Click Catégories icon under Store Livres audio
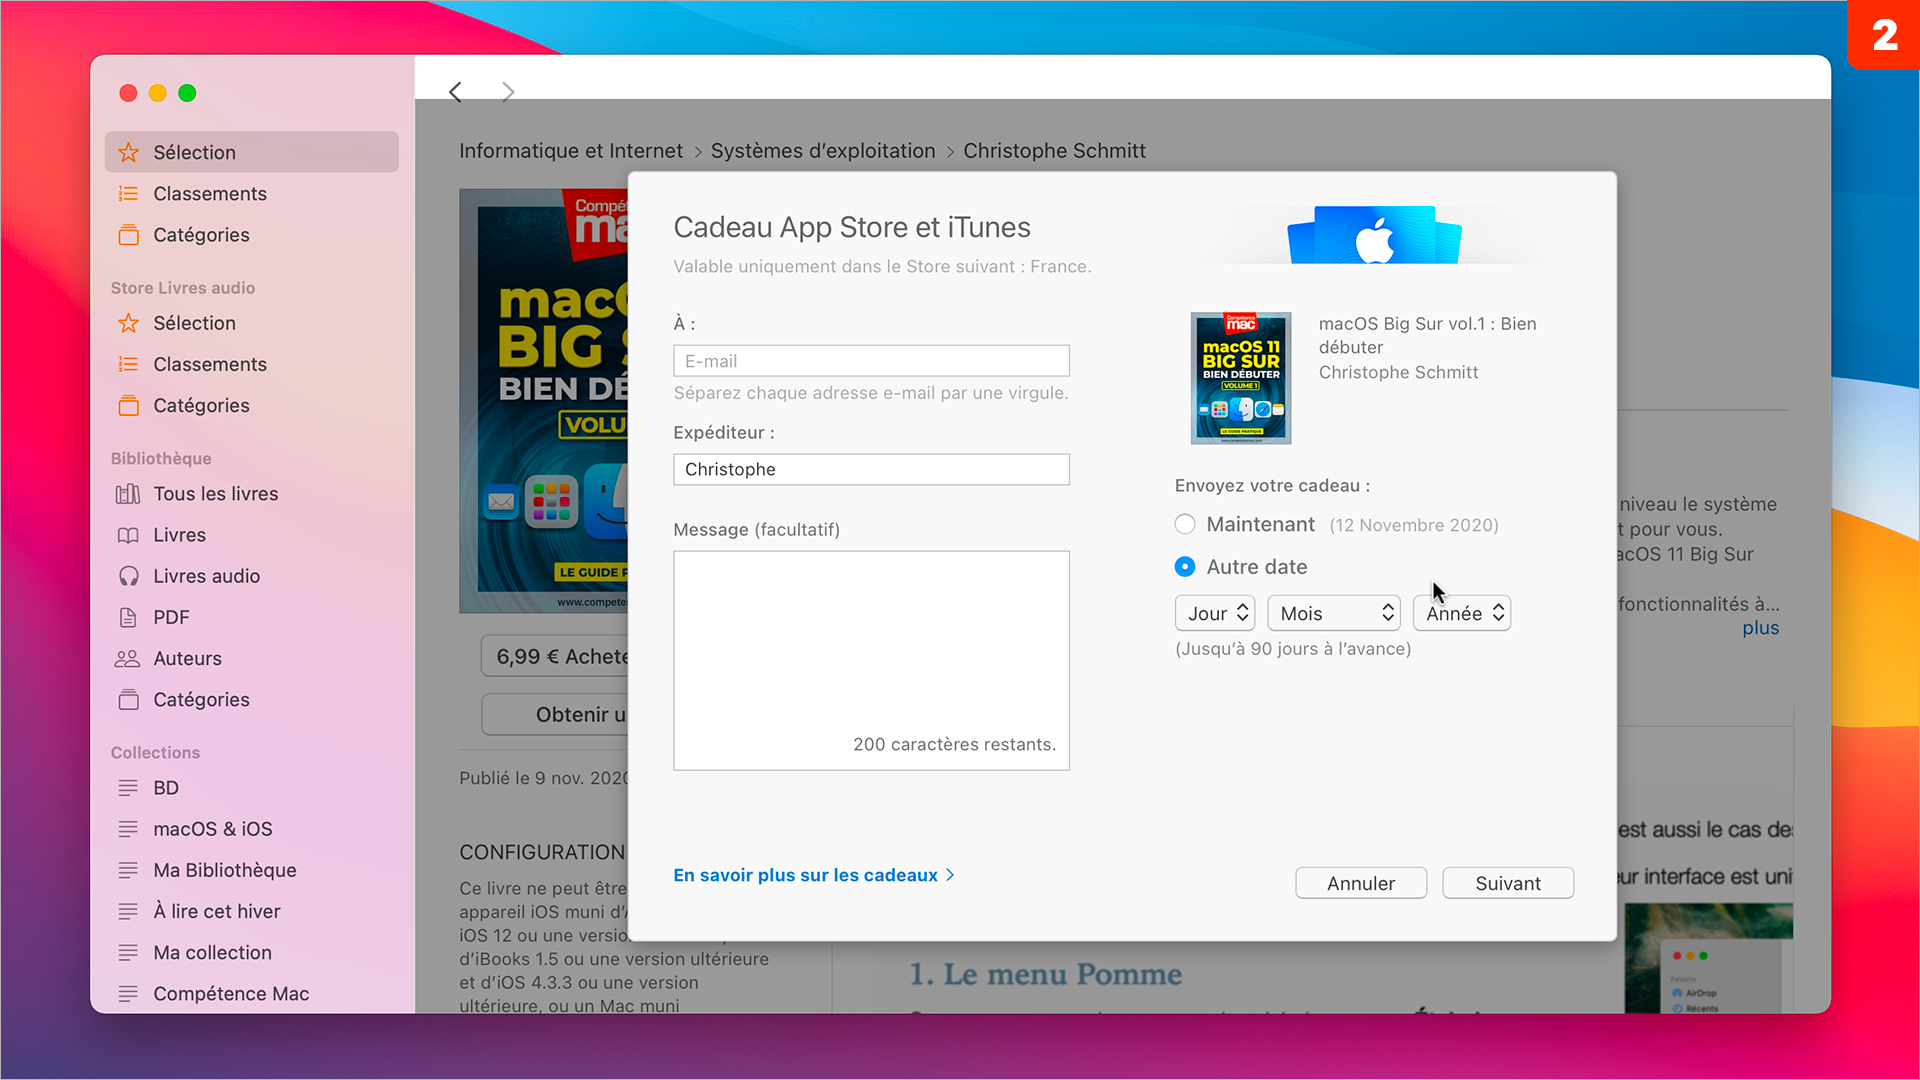The width and height of the screenshot is (1920, 1080). pyautogui.click(x=128, y=405)
